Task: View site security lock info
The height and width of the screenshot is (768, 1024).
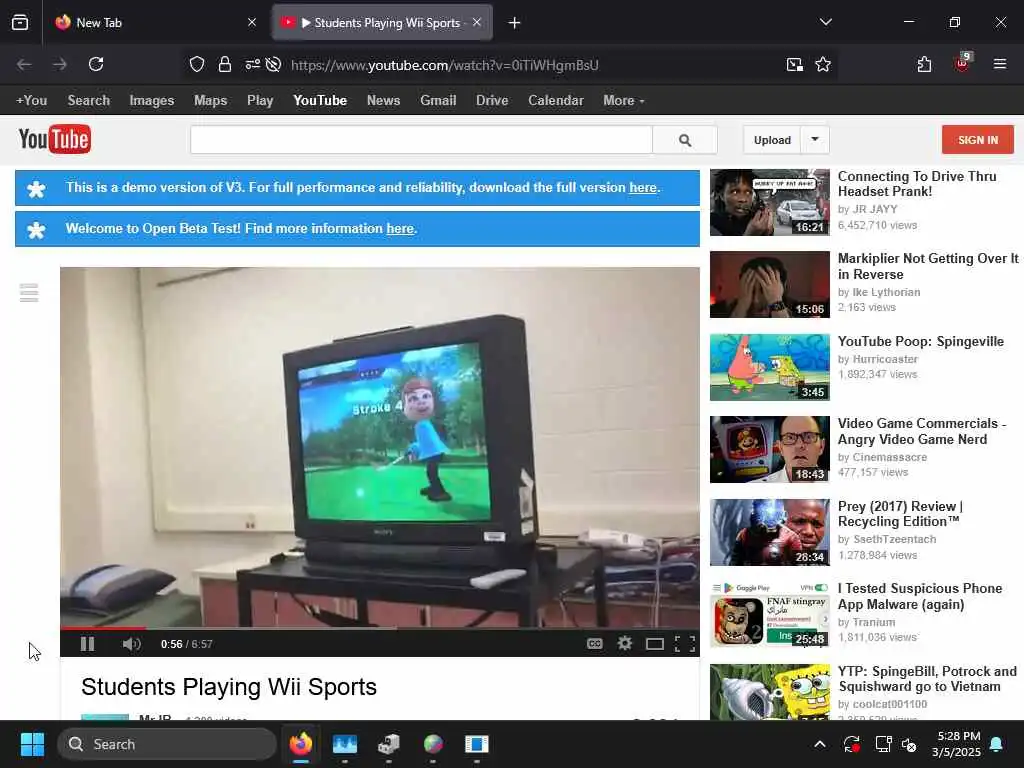Action: 225,65
